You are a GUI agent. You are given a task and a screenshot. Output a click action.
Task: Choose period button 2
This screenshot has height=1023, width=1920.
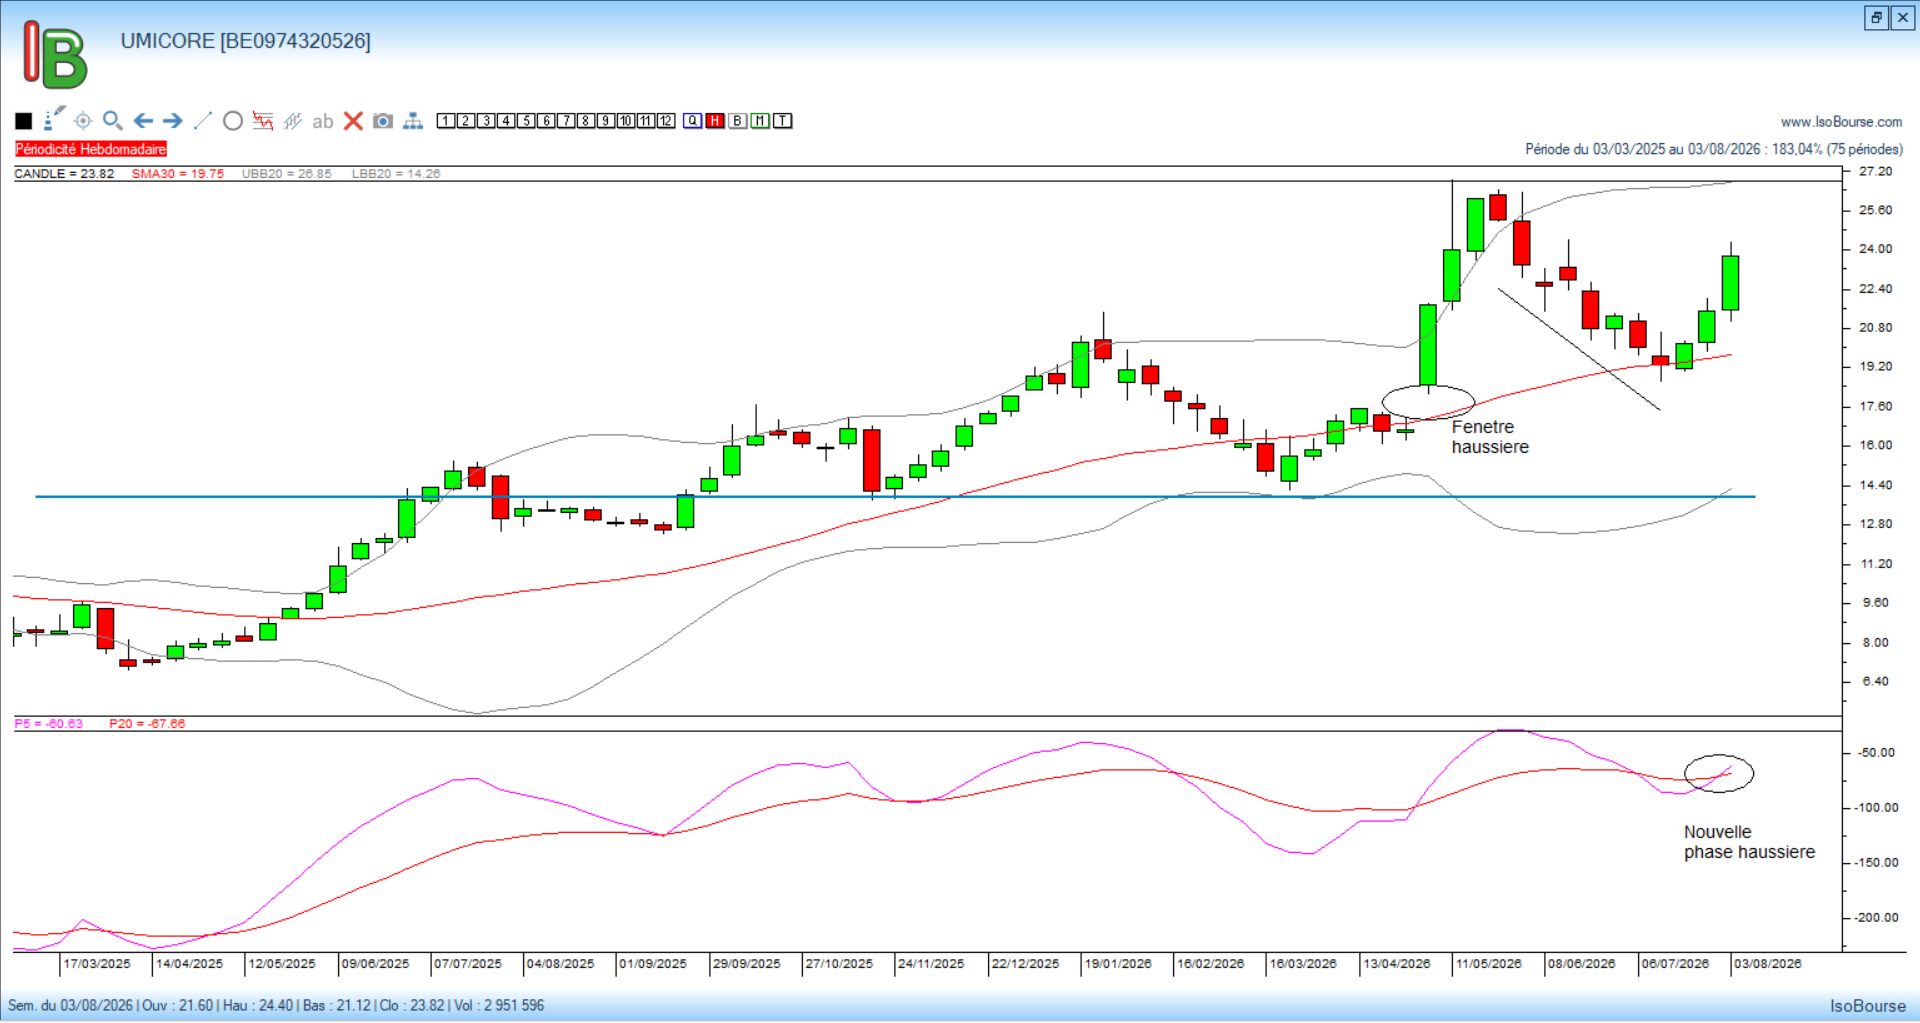click(x=466, y=121)
